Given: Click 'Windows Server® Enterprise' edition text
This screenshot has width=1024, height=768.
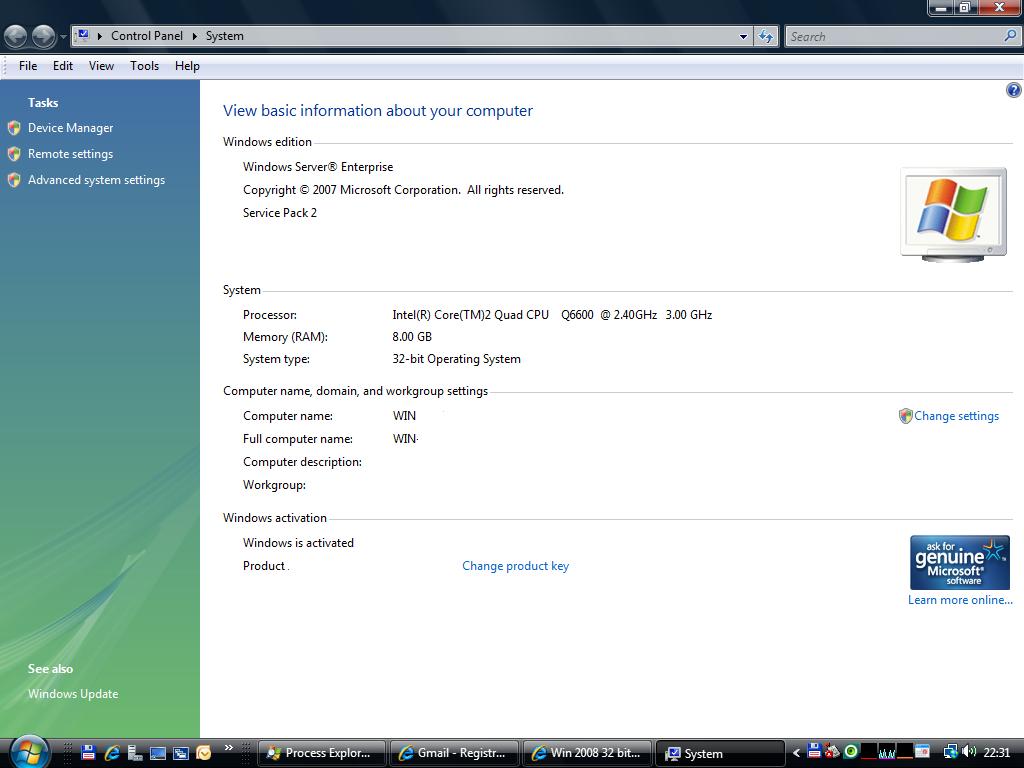Looking at the screenshot, I should pos(318,167).
